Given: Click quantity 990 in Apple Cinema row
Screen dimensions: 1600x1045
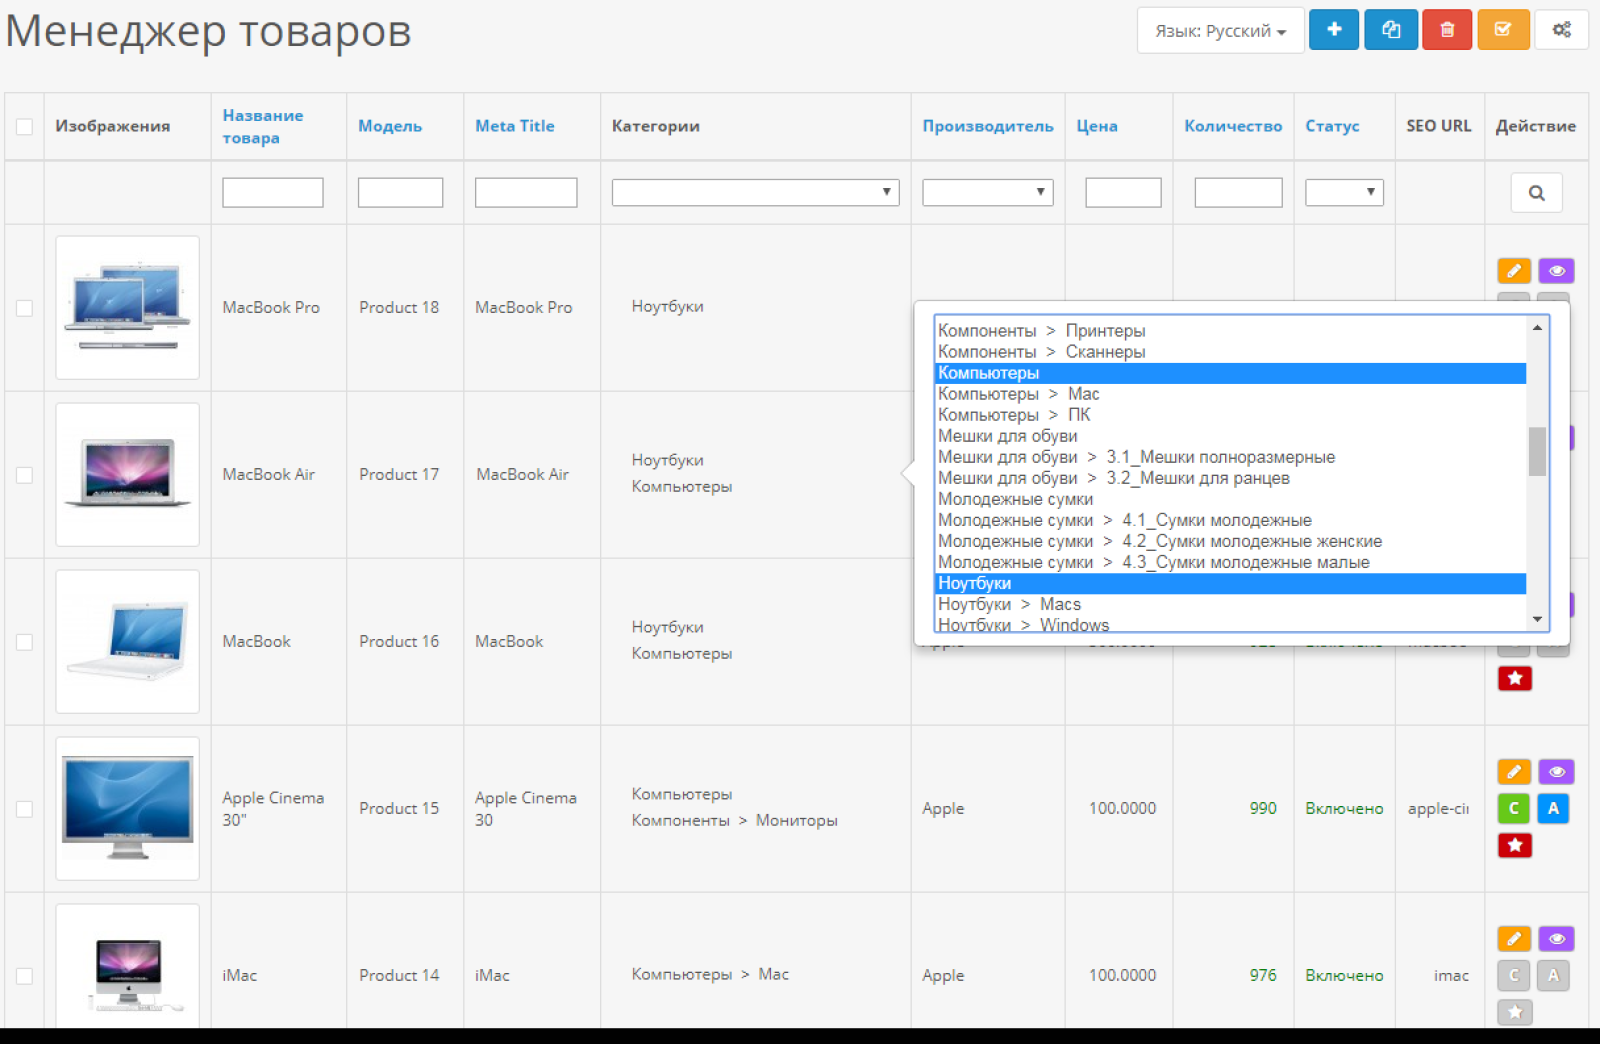Looking at the screenshot, I should [1263, 808].
